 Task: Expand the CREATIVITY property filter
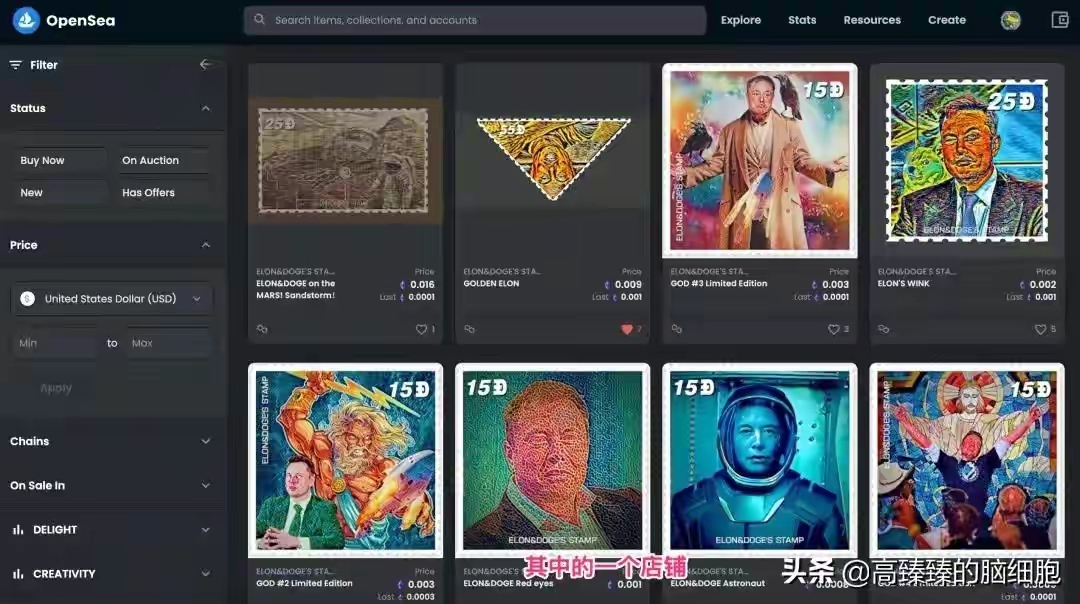205,574
